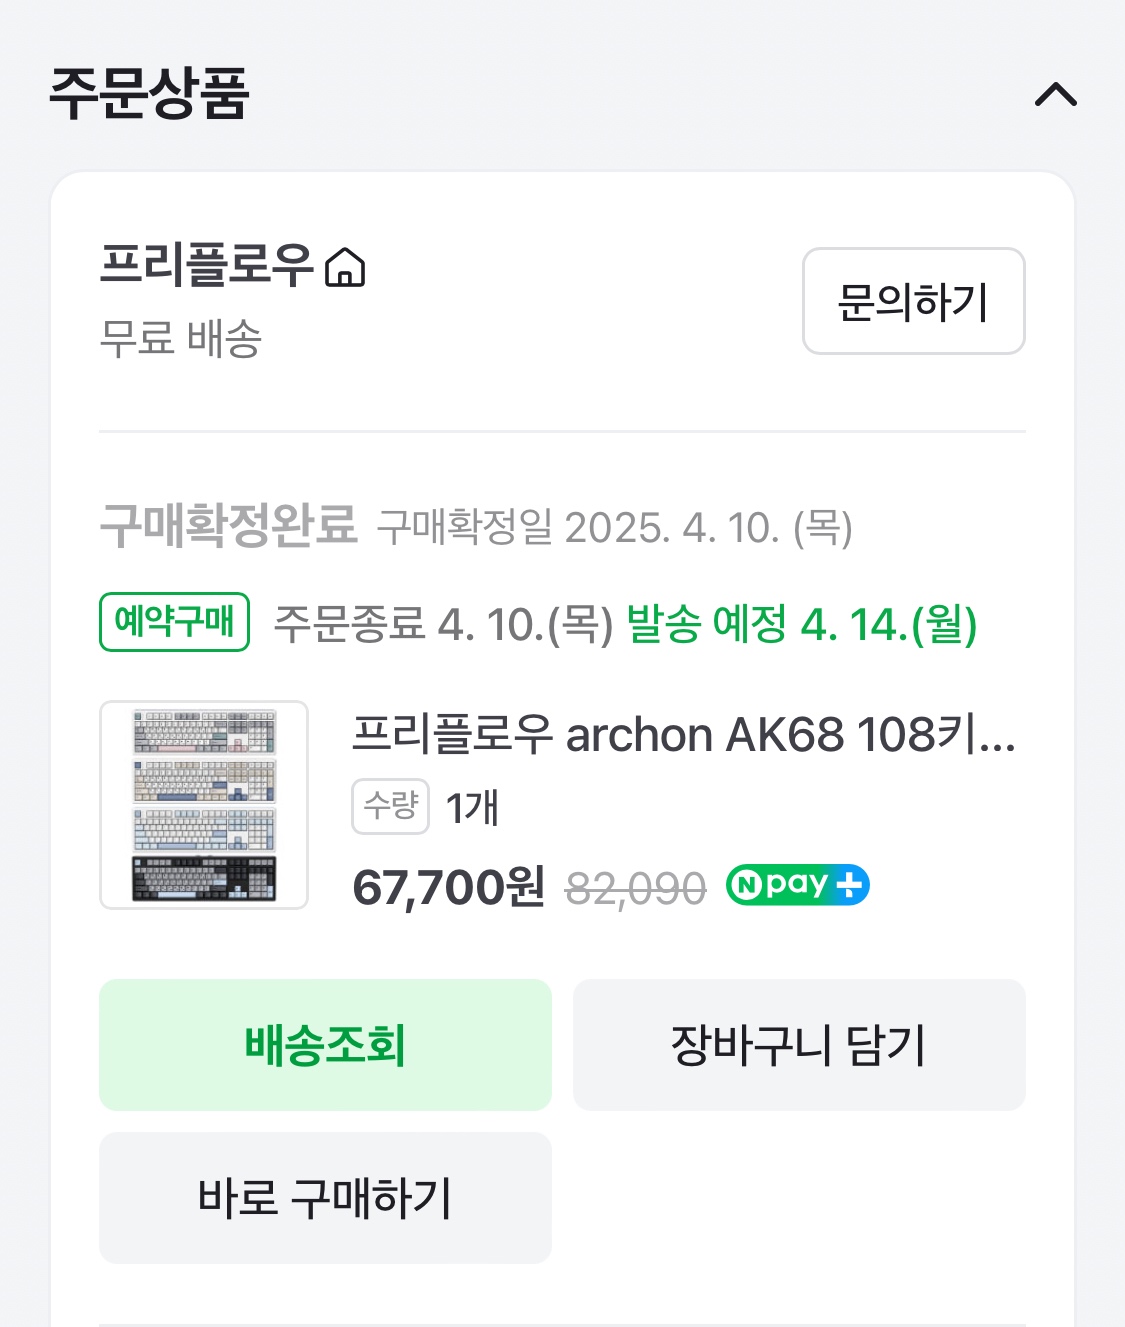This screenshot has height=1327, width=1125.
Task: Tap the crossed-out 82,090 original price
Action: [635, 888]
